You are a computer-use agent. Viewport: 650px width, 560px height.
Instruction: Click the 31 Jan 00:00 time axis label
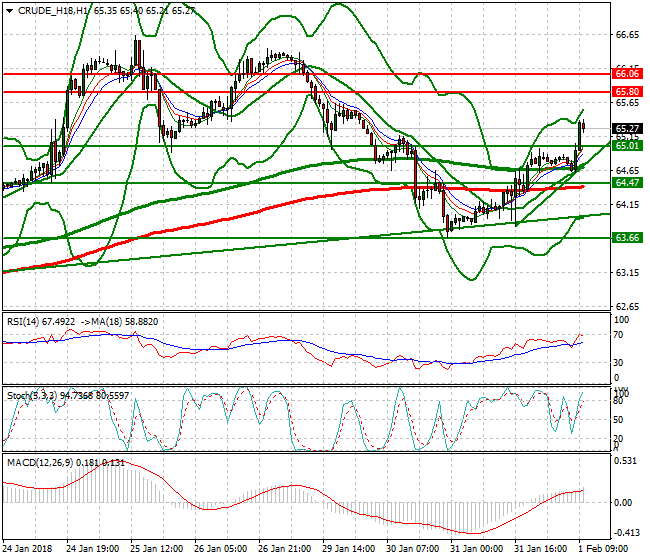coord(477,549)
